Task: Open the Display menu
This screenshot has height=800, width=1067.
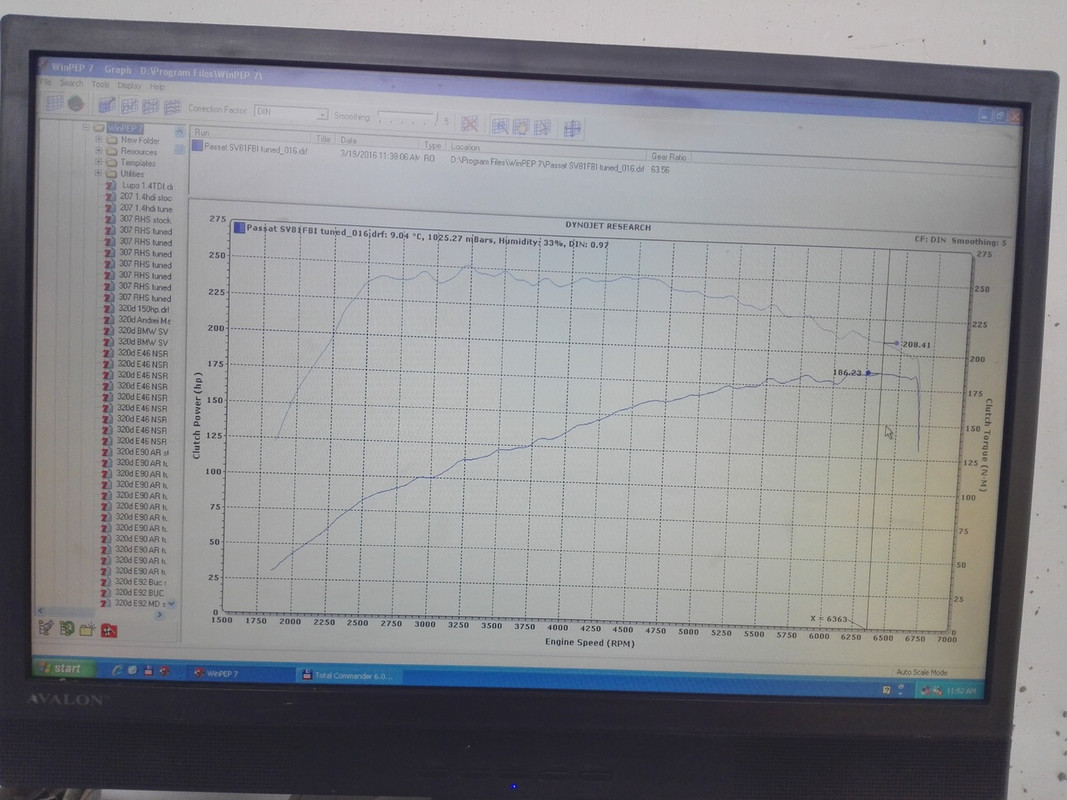Action: 129,86
